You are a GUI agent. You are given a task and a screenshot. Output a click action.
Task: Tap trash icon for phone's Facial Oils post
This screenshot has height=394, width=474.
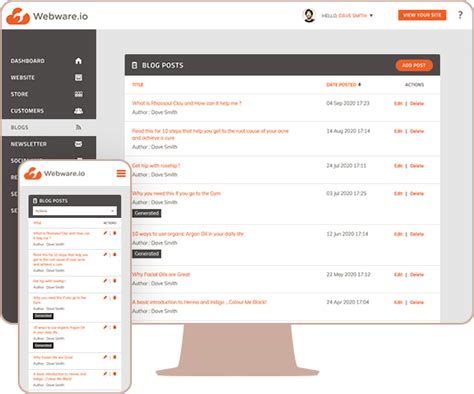pyautogui.click(x=115, y=357)
